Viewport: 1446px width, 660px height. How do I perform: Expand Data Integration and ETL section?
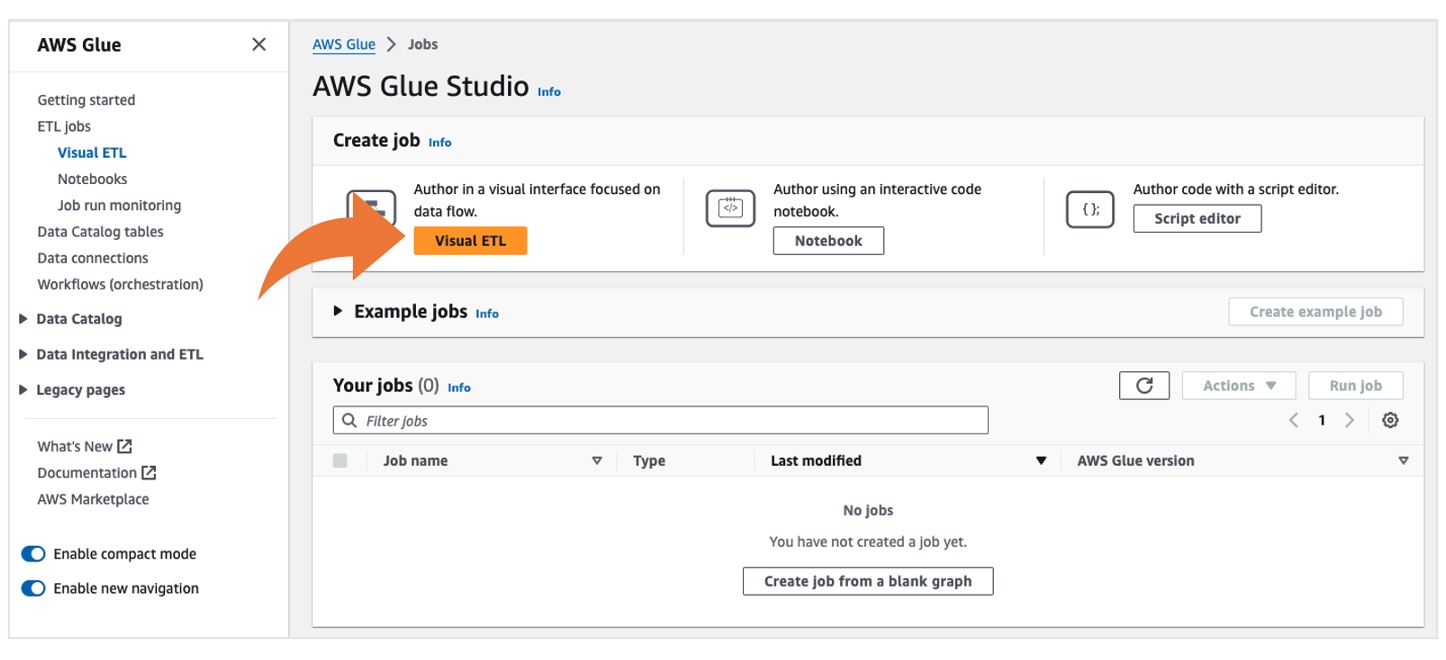(23, 355)
